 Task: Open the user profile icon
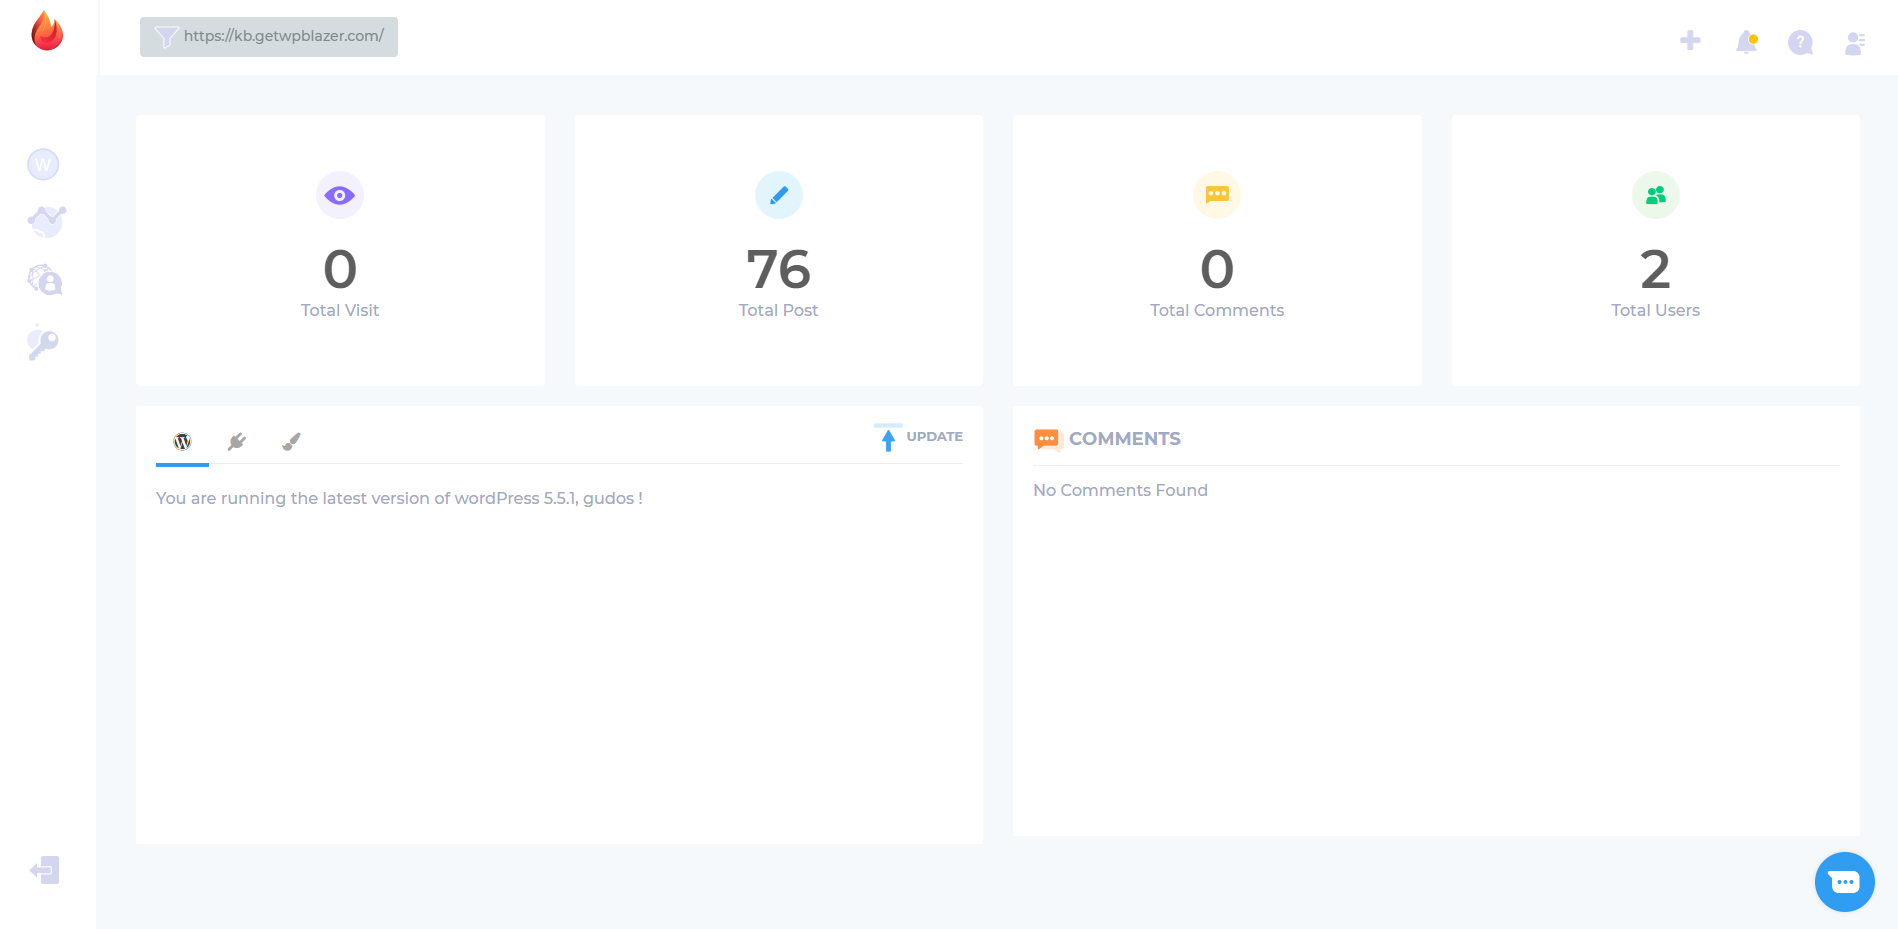tap(1855, 43)
